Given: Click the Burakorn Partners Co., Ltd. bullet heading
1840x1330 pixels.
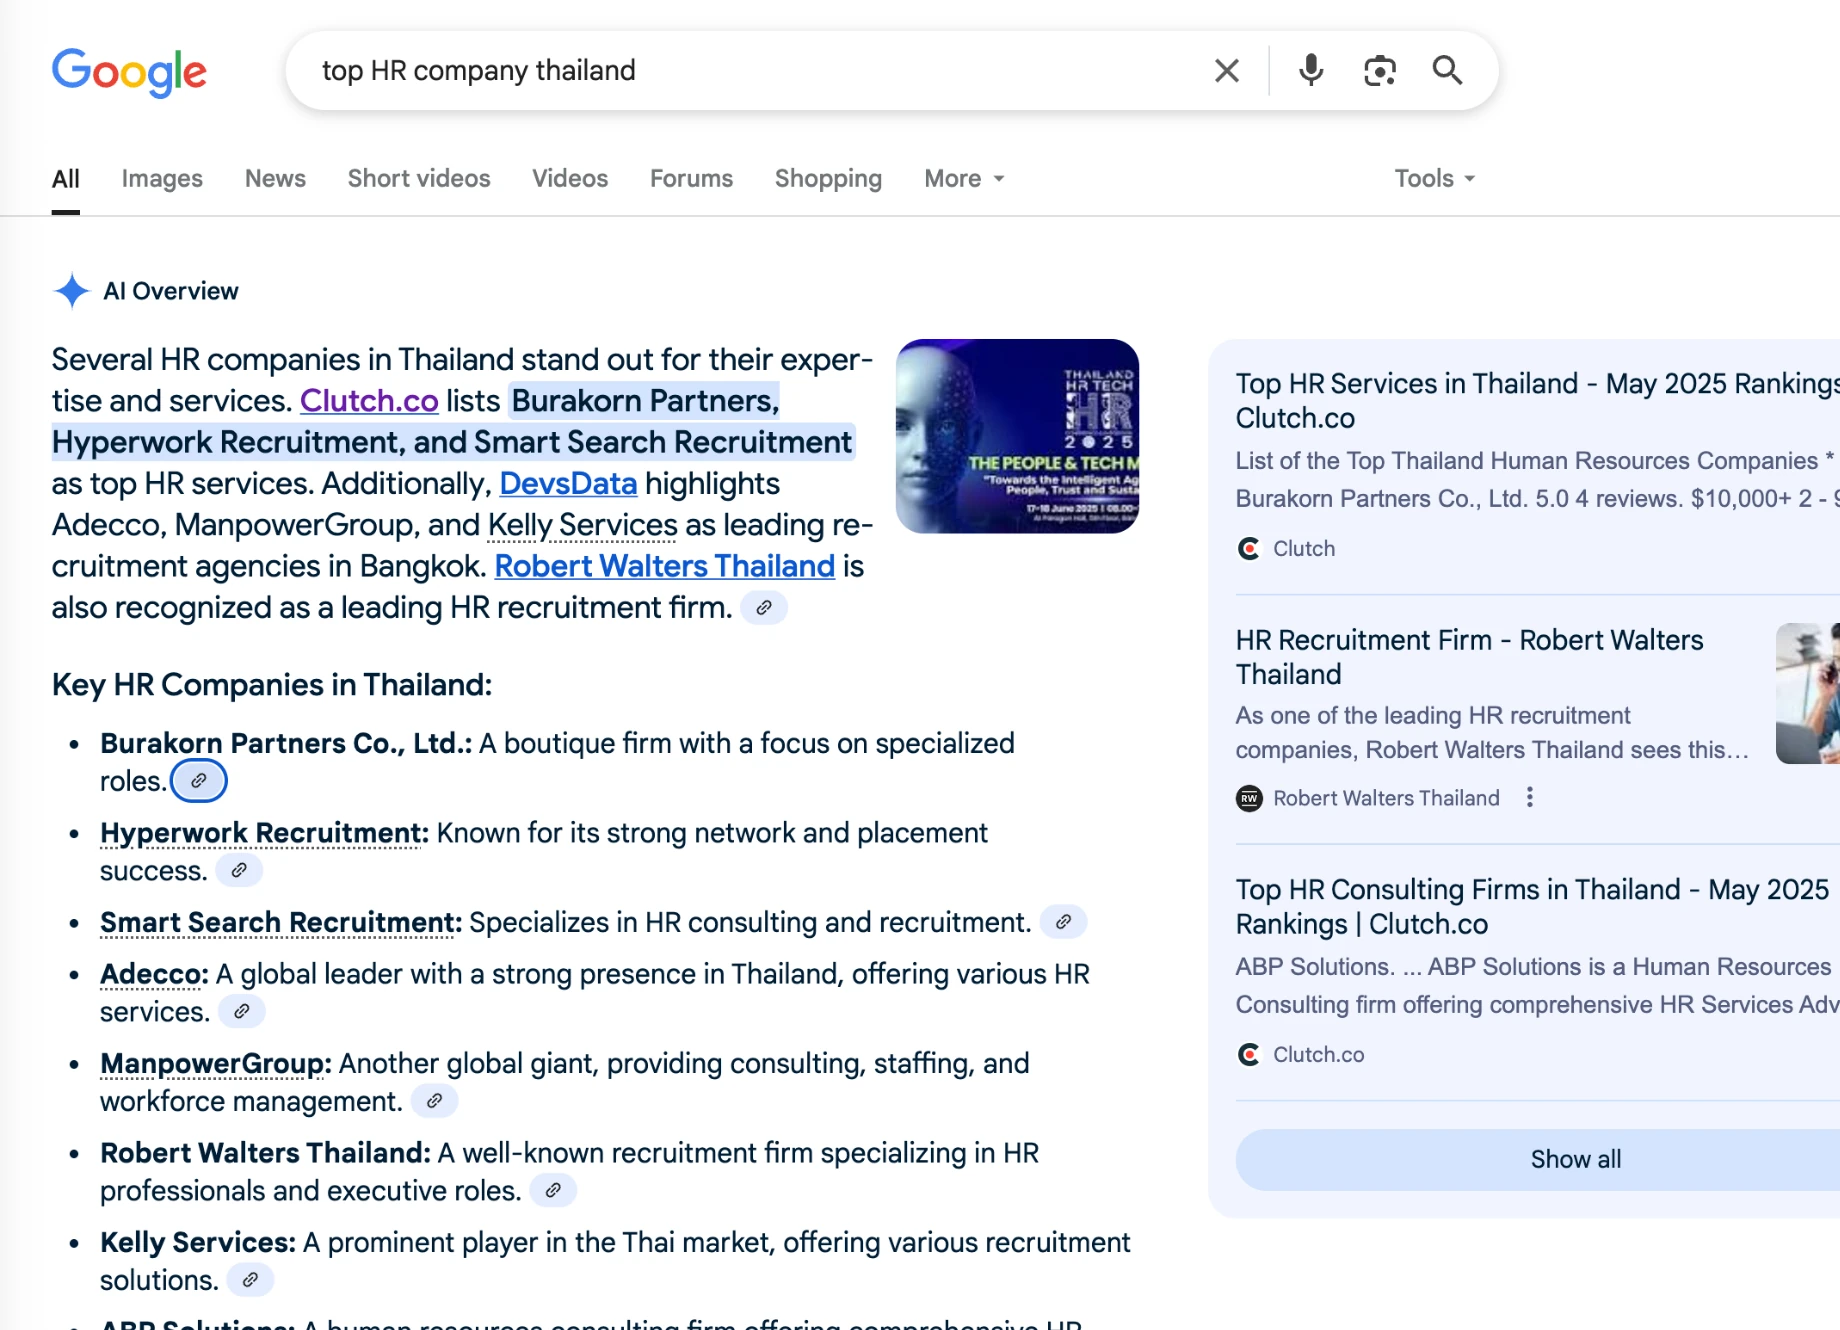Looking at the screenshot, I should pyautogui.click(x=286, y=743).
